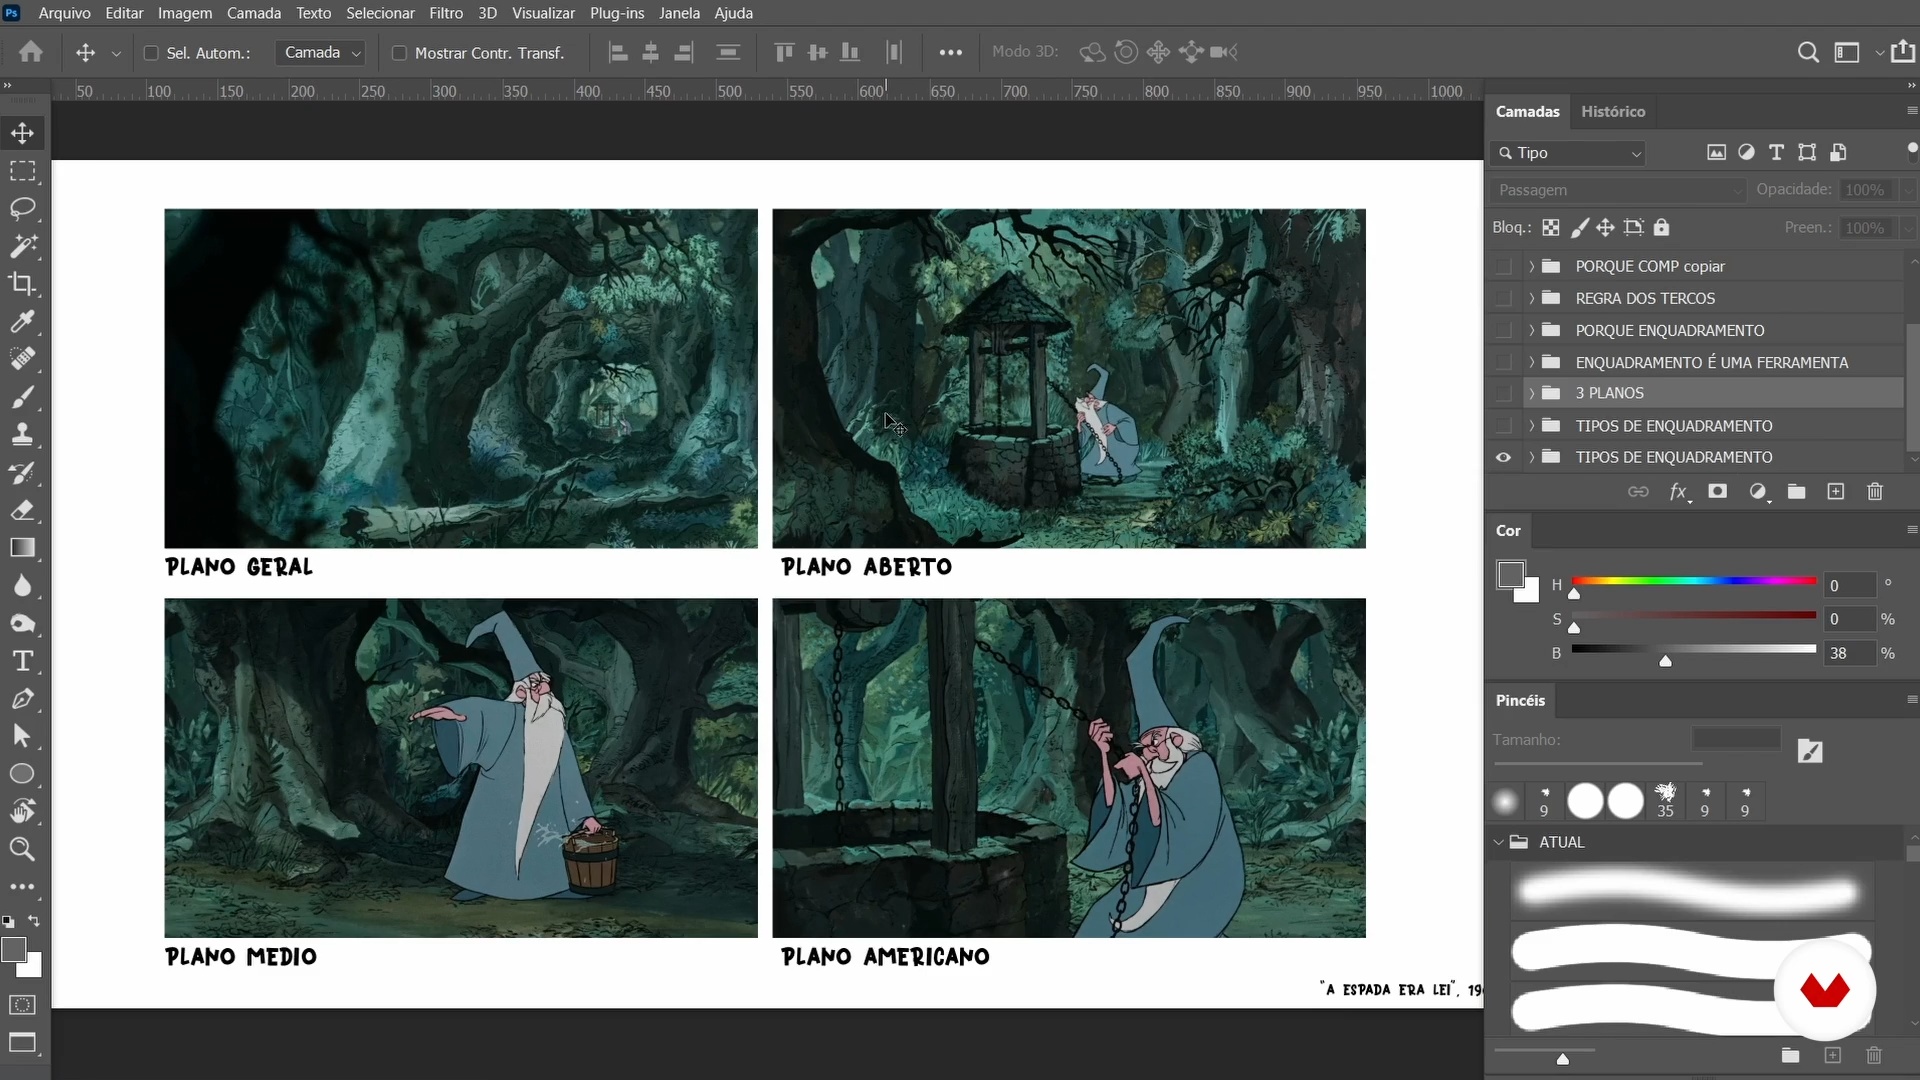Toggle lock transparent pixels icon

click(1551, 228)
